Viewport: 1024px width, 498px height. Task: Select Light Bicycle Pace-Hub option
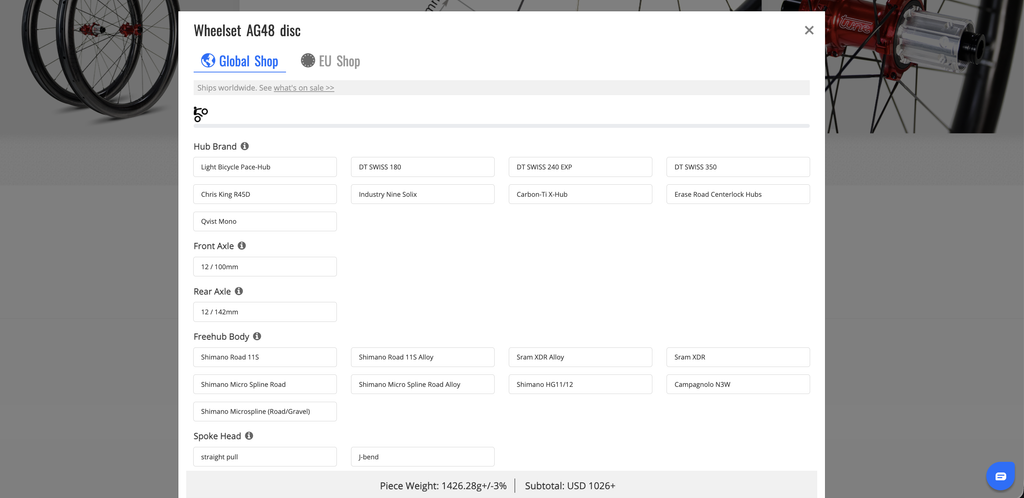coord(265,167)
